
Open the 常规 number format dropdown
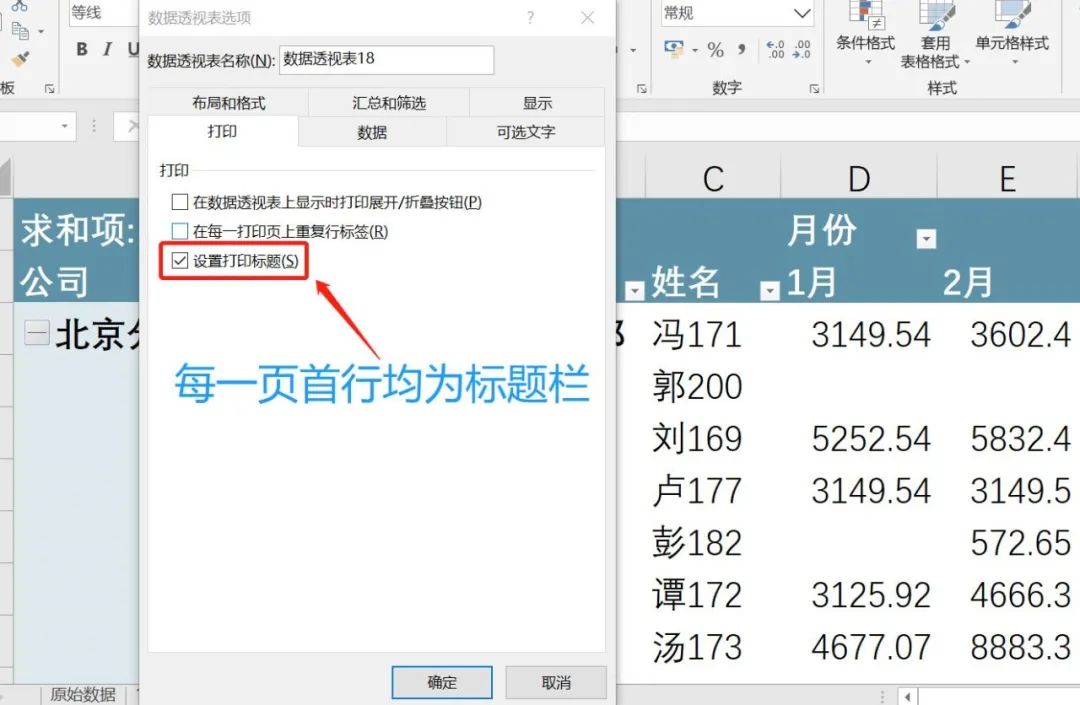(801, 13)
